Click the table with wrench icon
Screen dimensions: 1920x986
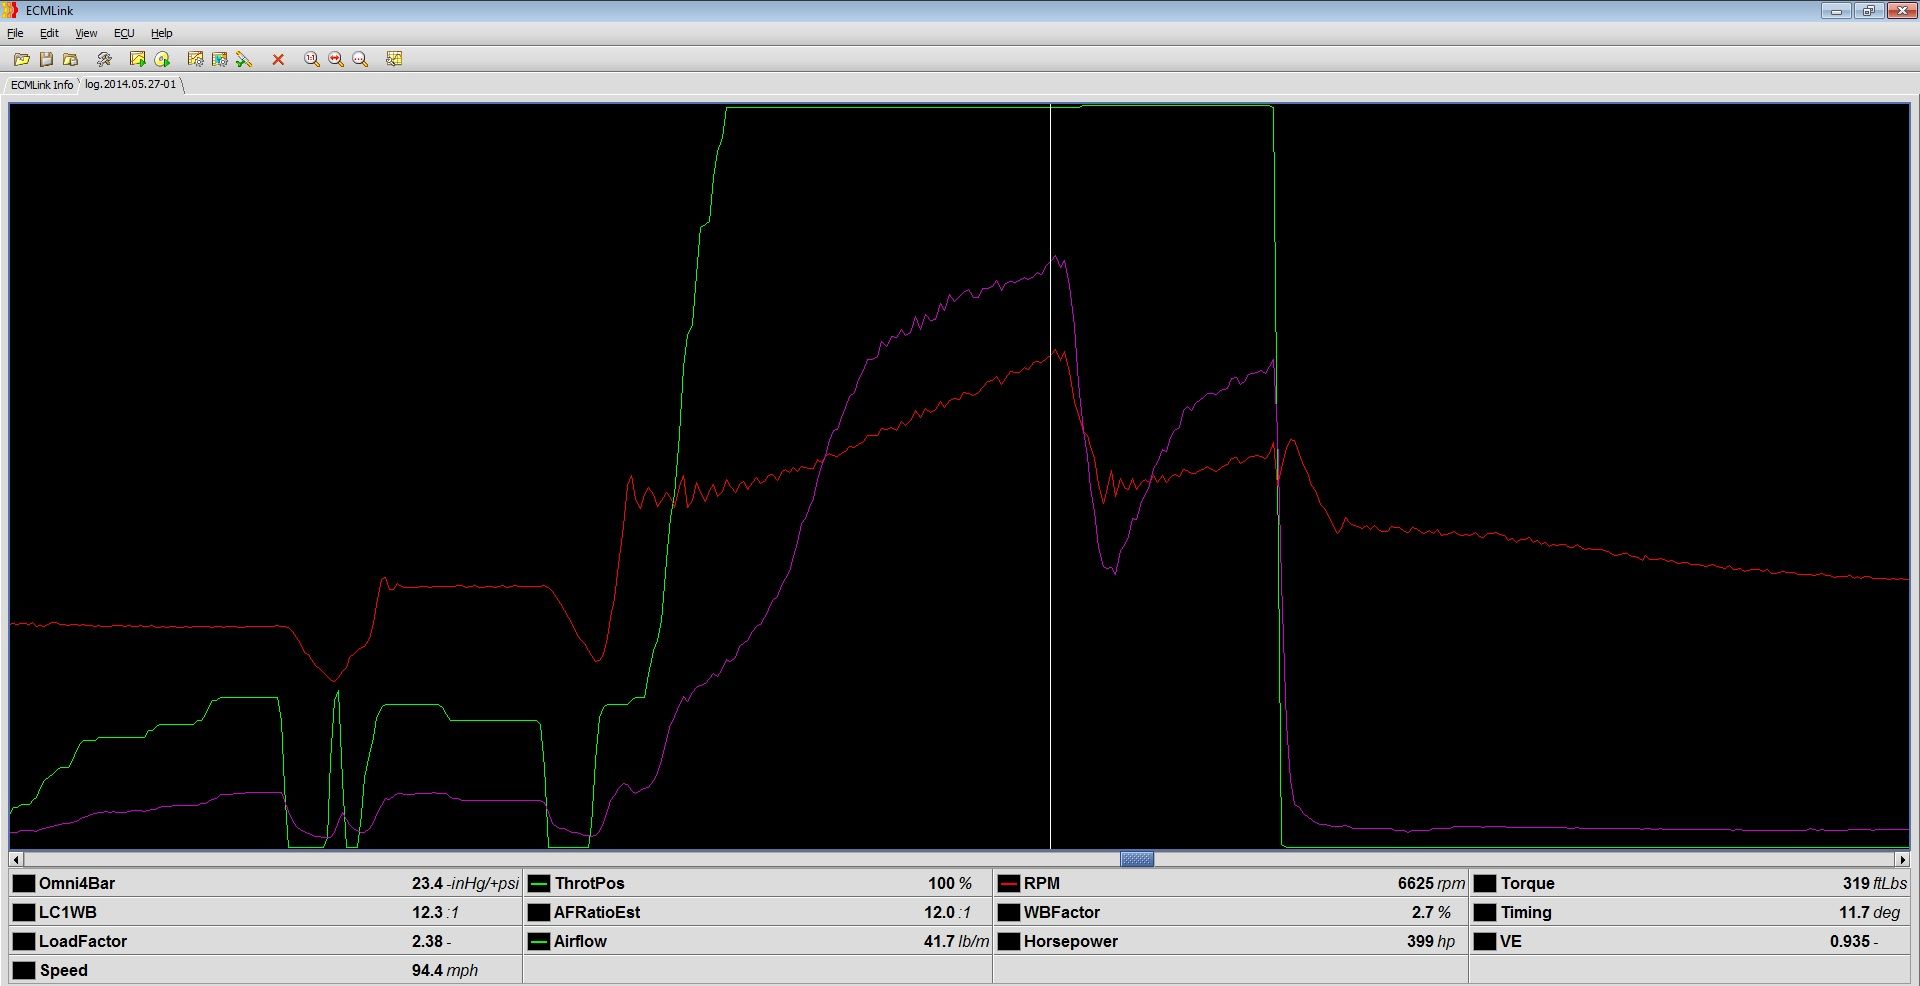click(x=394, y=59)
